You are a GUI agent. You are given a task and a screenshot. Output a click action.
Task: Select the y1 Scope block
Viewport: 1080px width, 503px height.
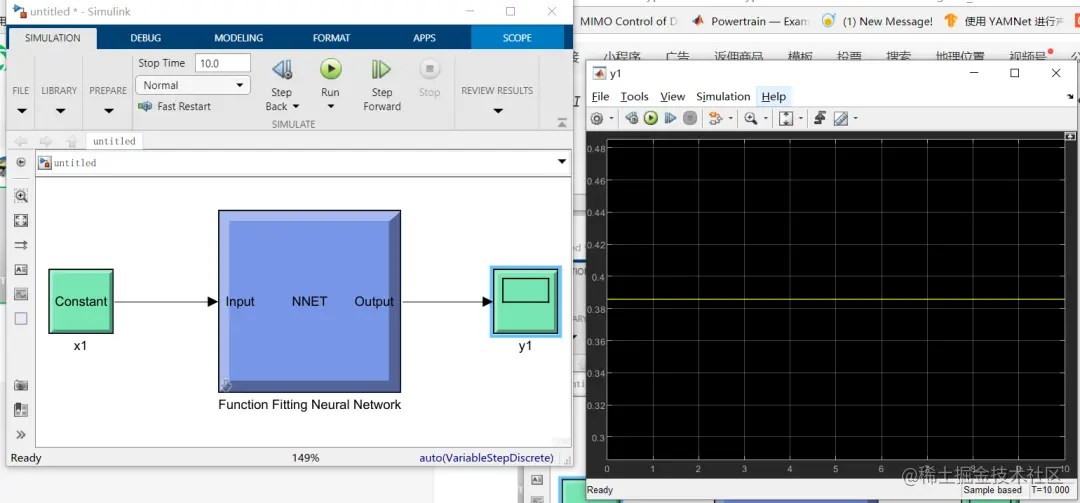point(526,301)
